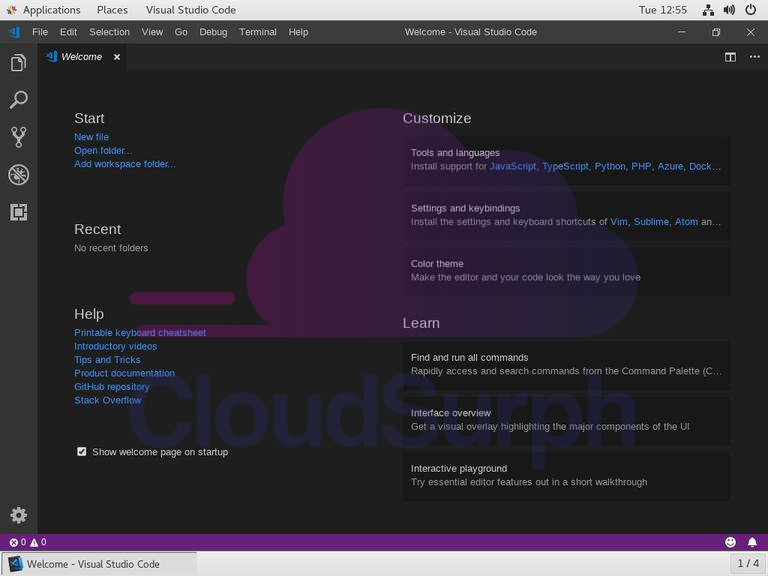Click the Color theme card
The width and height of the screenshot is (768, 576).
567,271
